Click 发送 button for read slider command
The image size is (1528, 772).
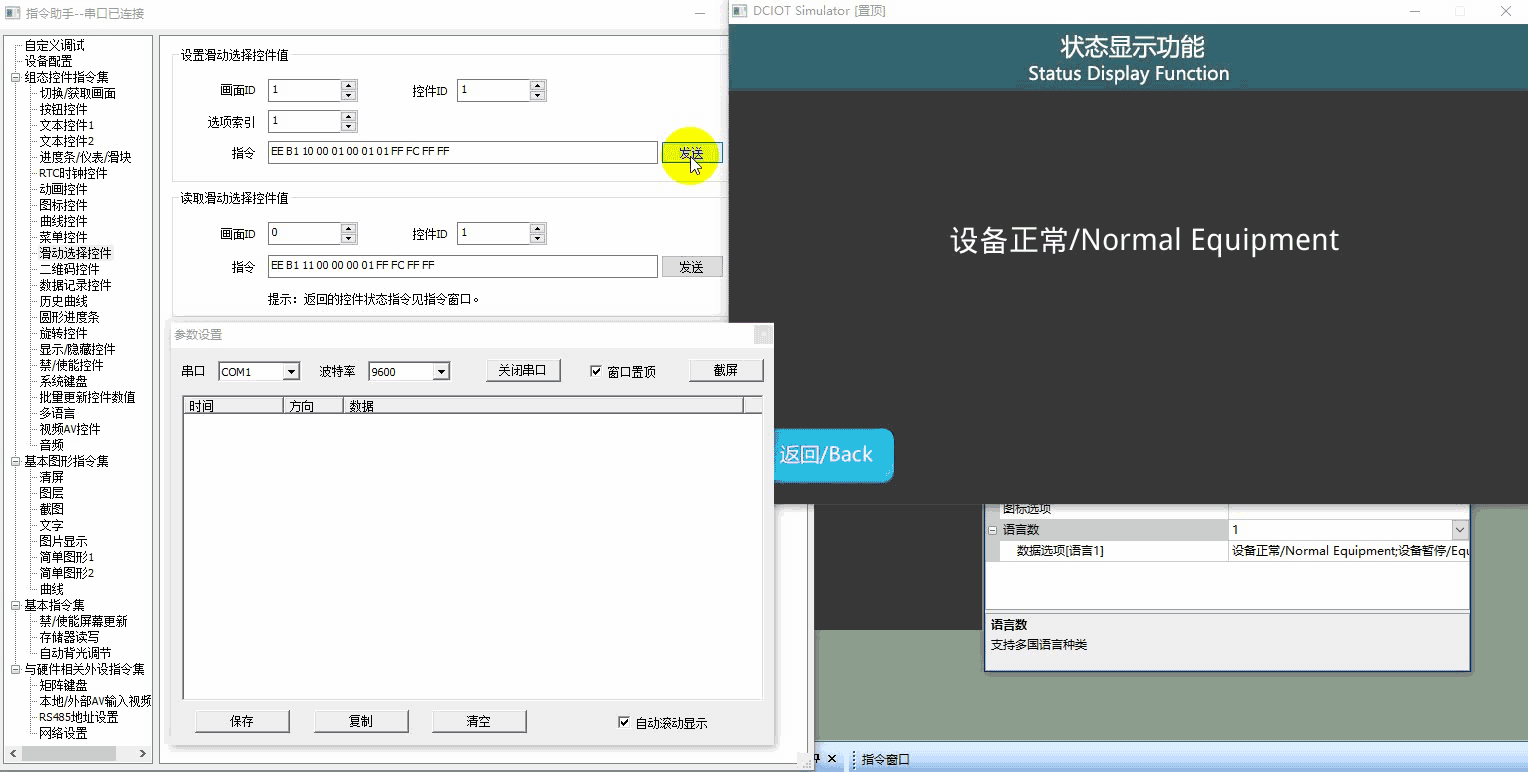pyautogui.click(x=691, y=267)
